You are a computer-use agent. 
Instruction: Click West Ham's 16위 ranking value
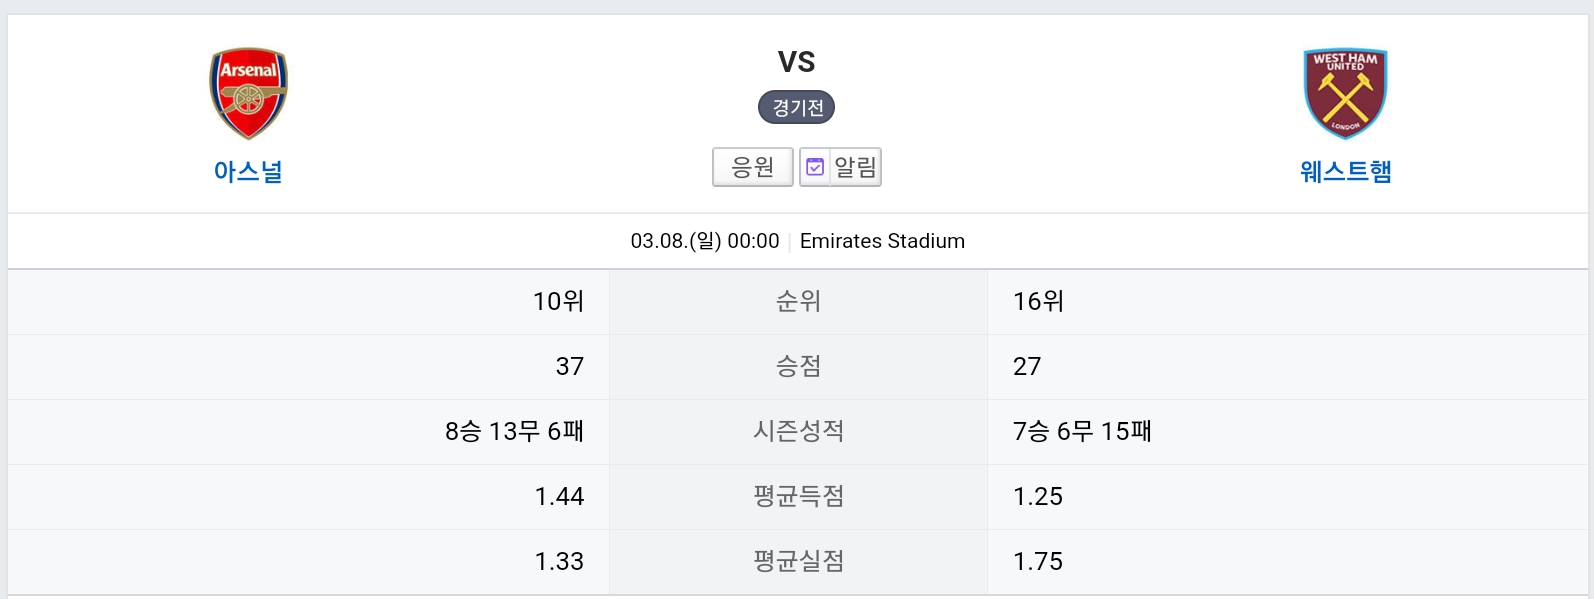(x=1039, y=301)
